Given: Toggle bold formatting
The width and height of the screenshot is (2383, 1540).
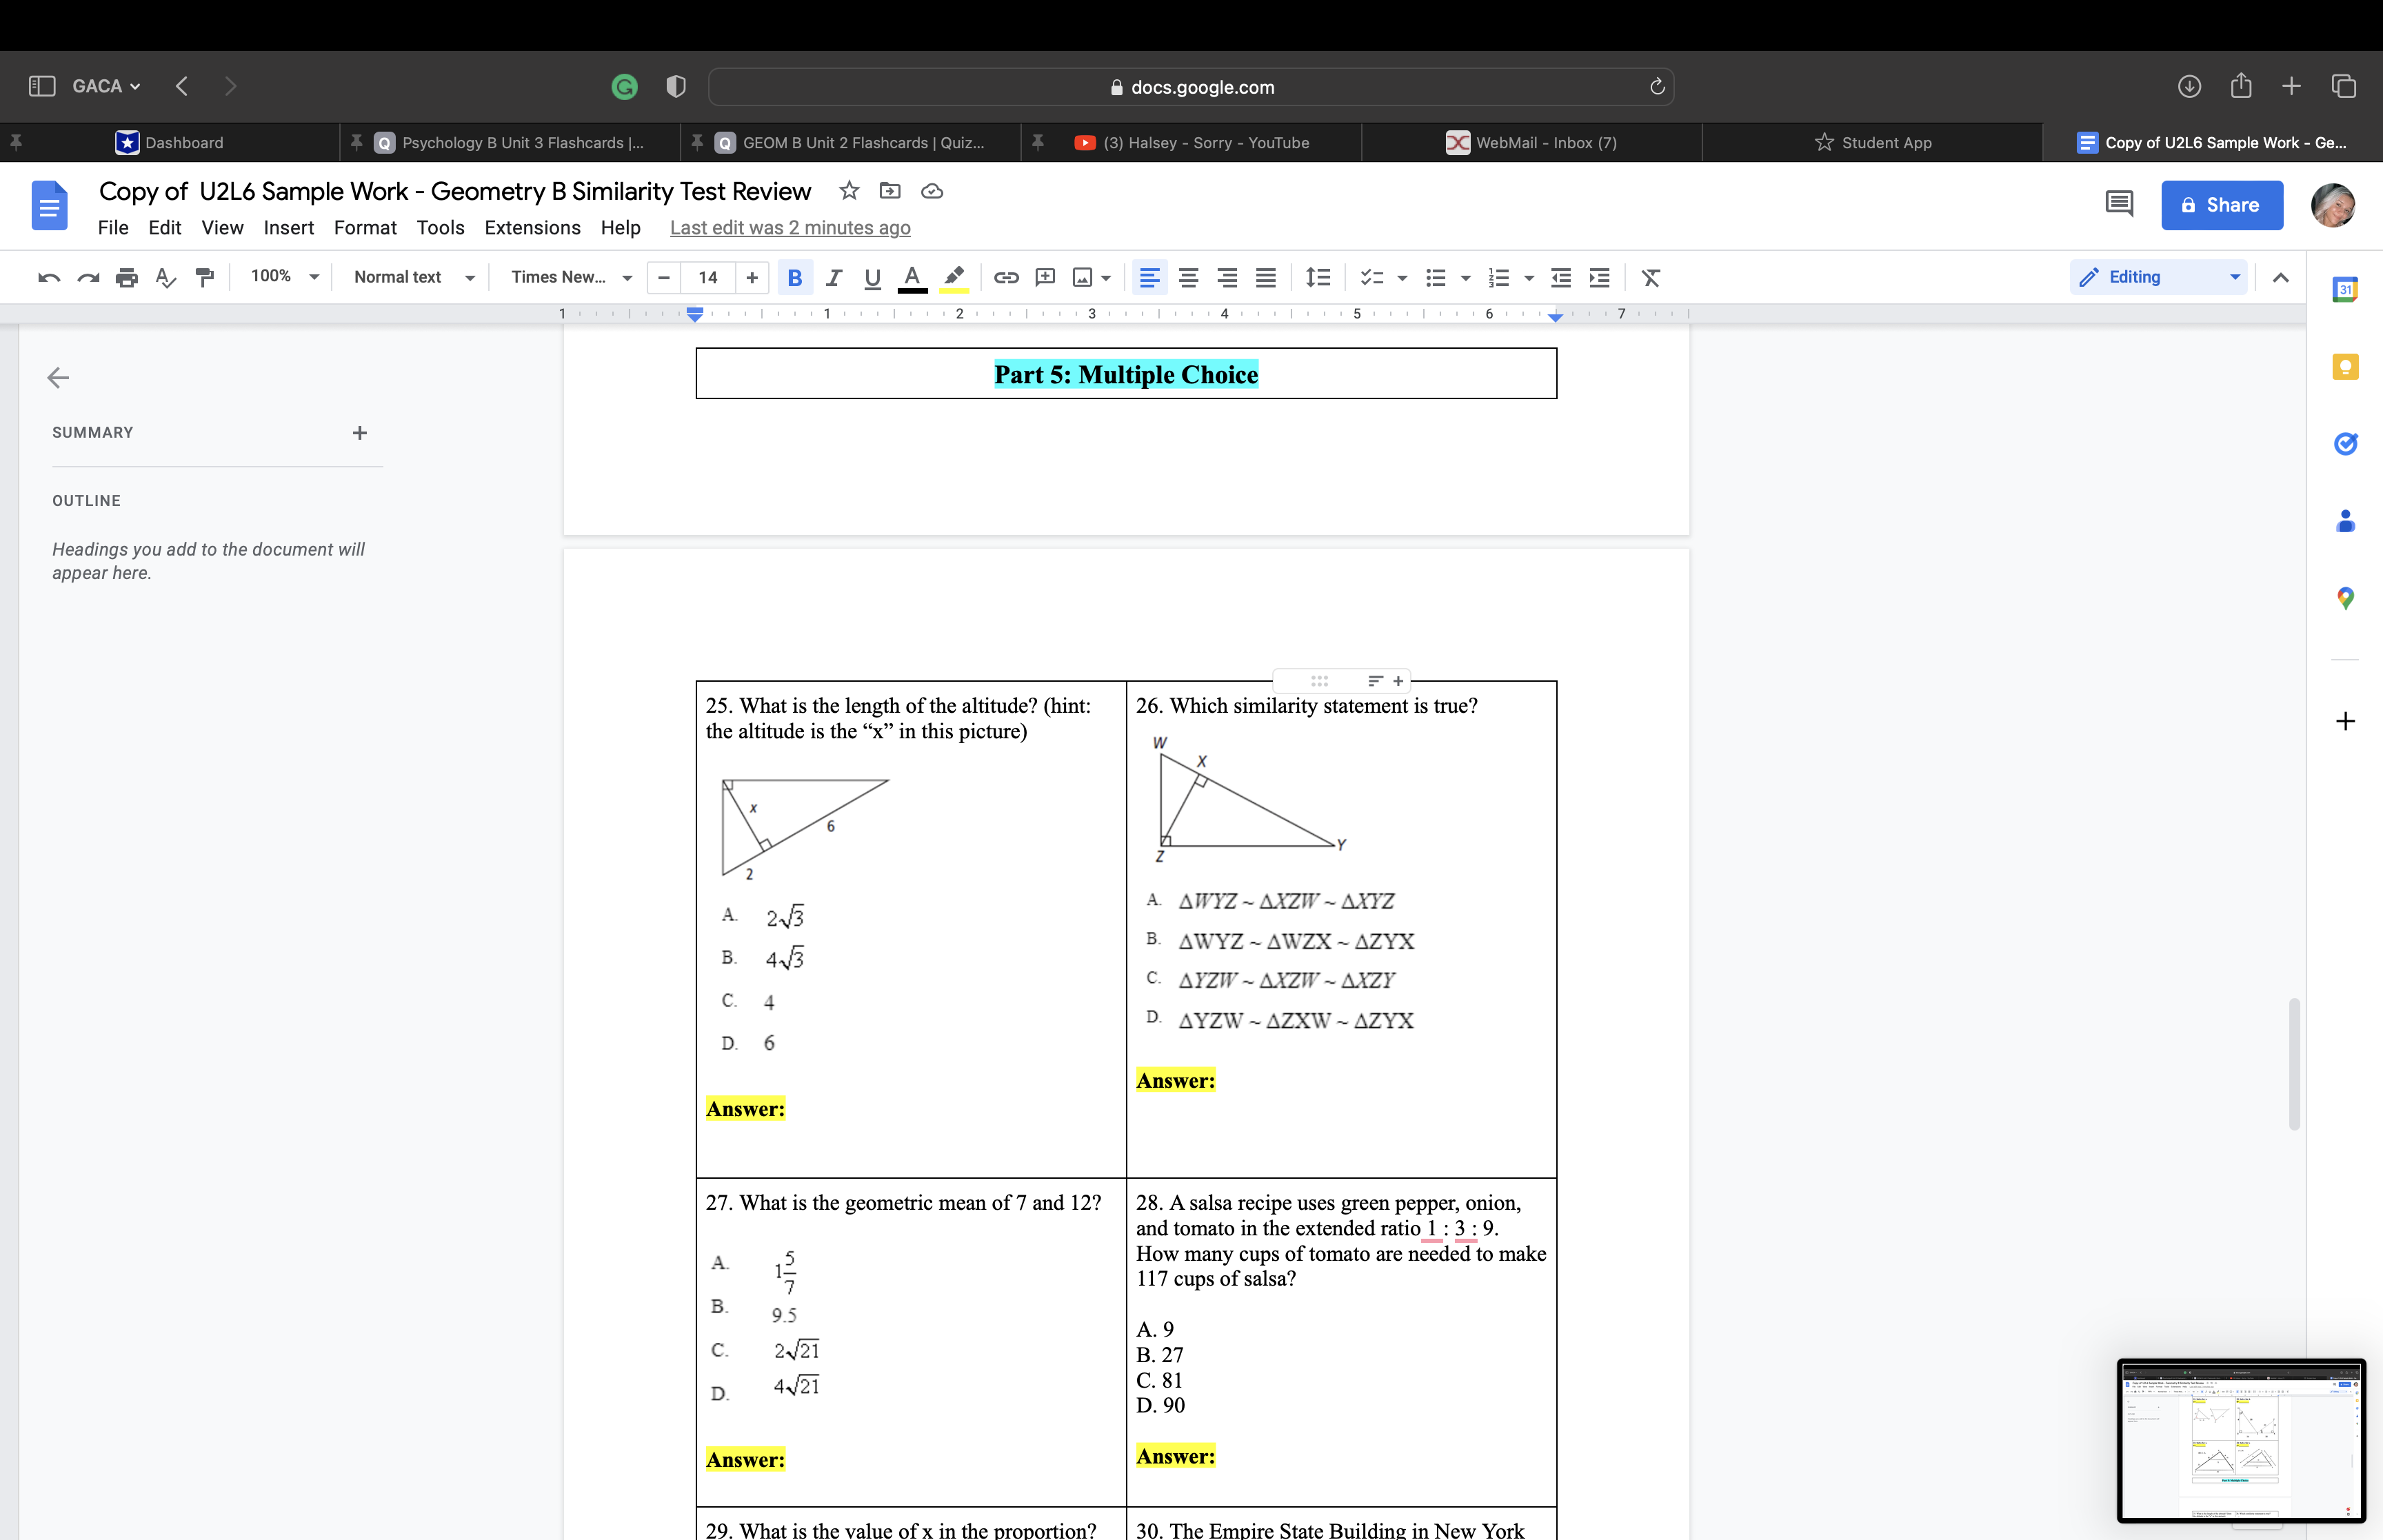Looking at the screenshot, I should point(794,277).
